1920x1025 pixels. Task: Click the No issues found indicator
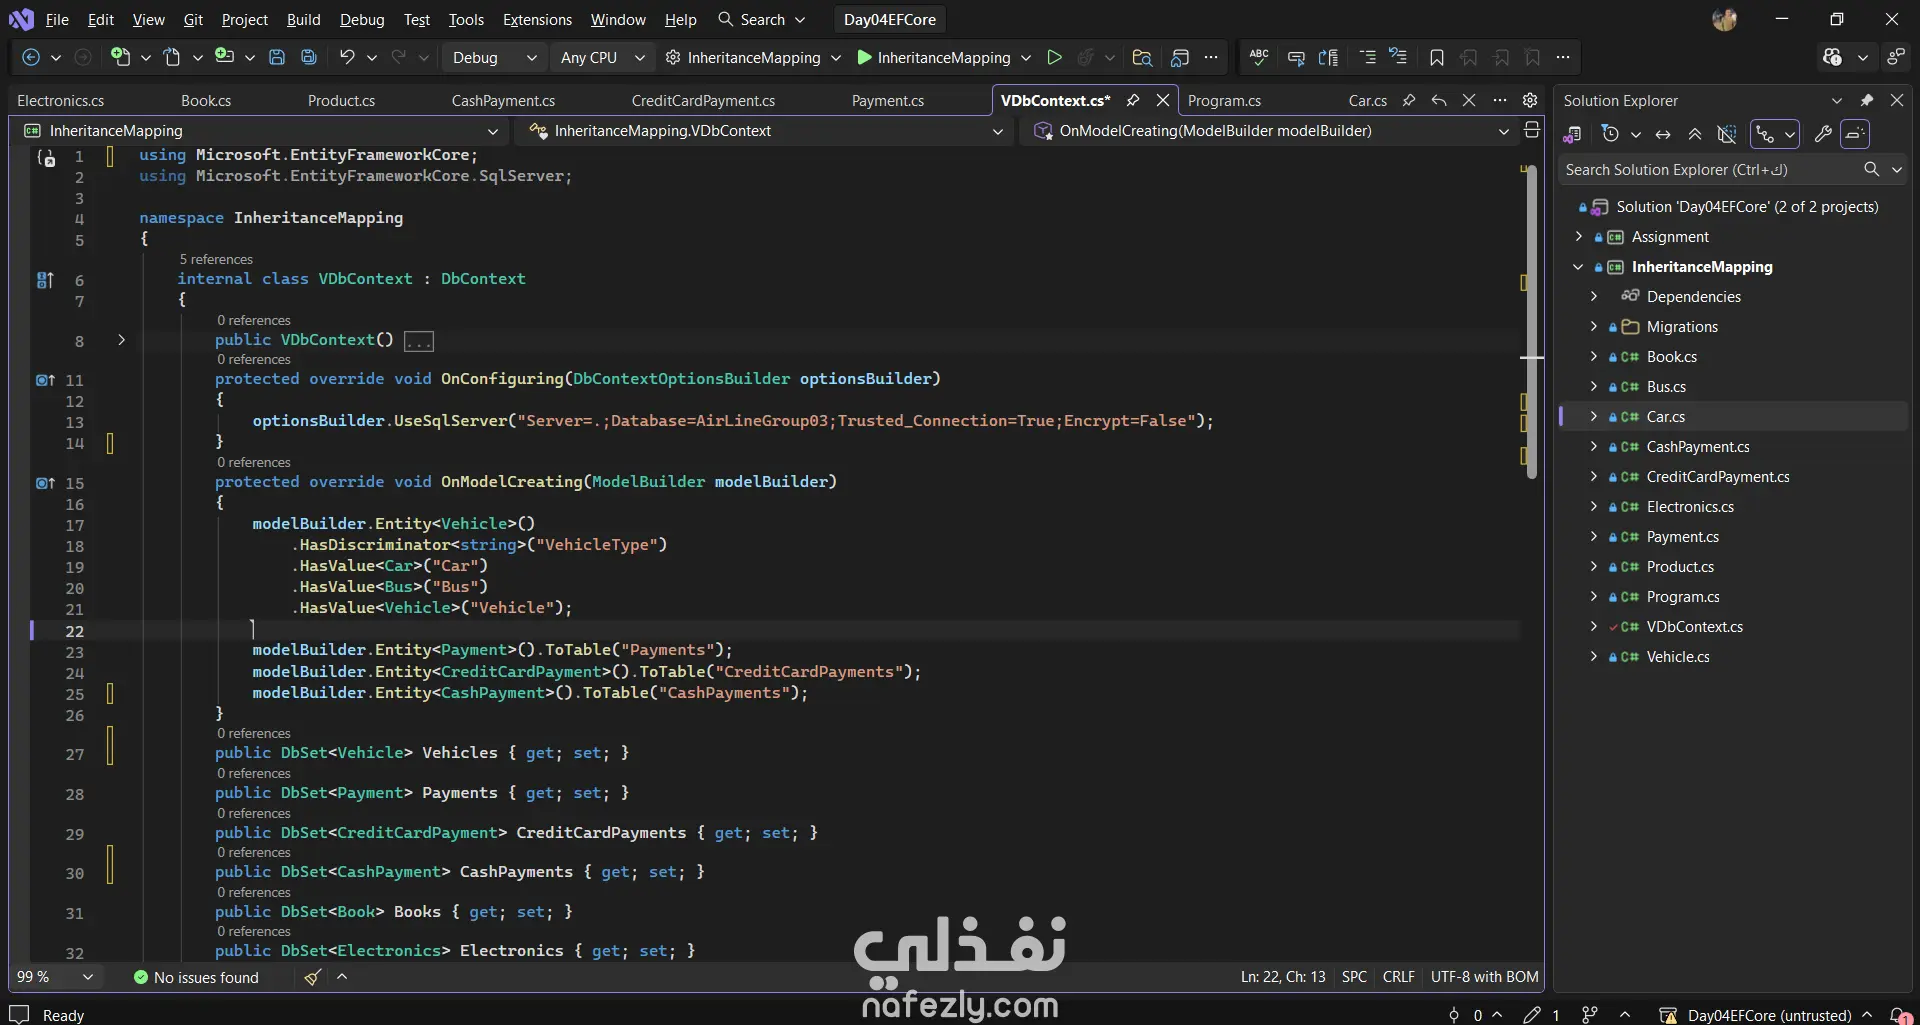pyautogui.click(x=196, y=977)
